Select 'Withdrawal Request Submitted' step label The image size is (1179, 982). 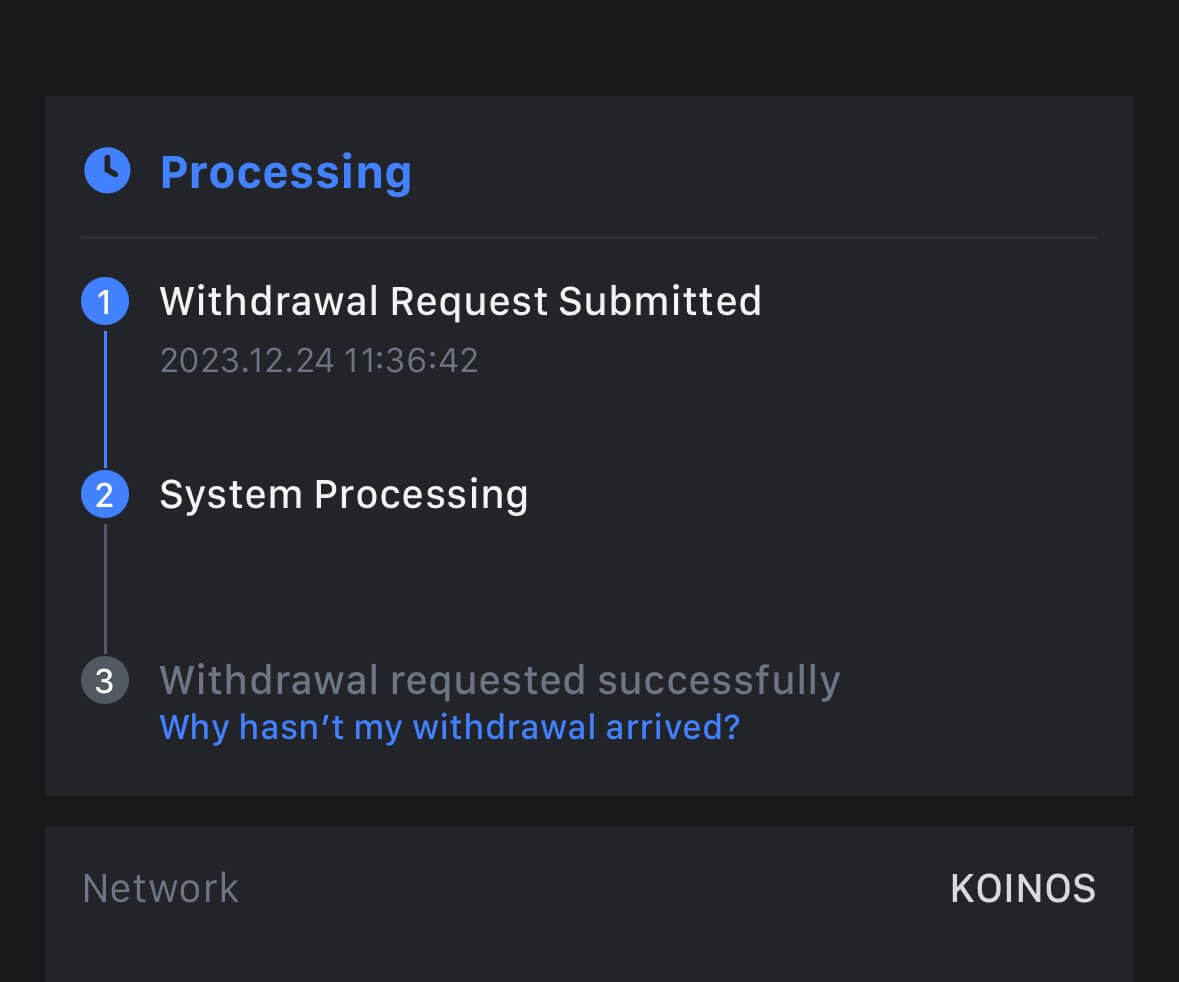point(460,301)
